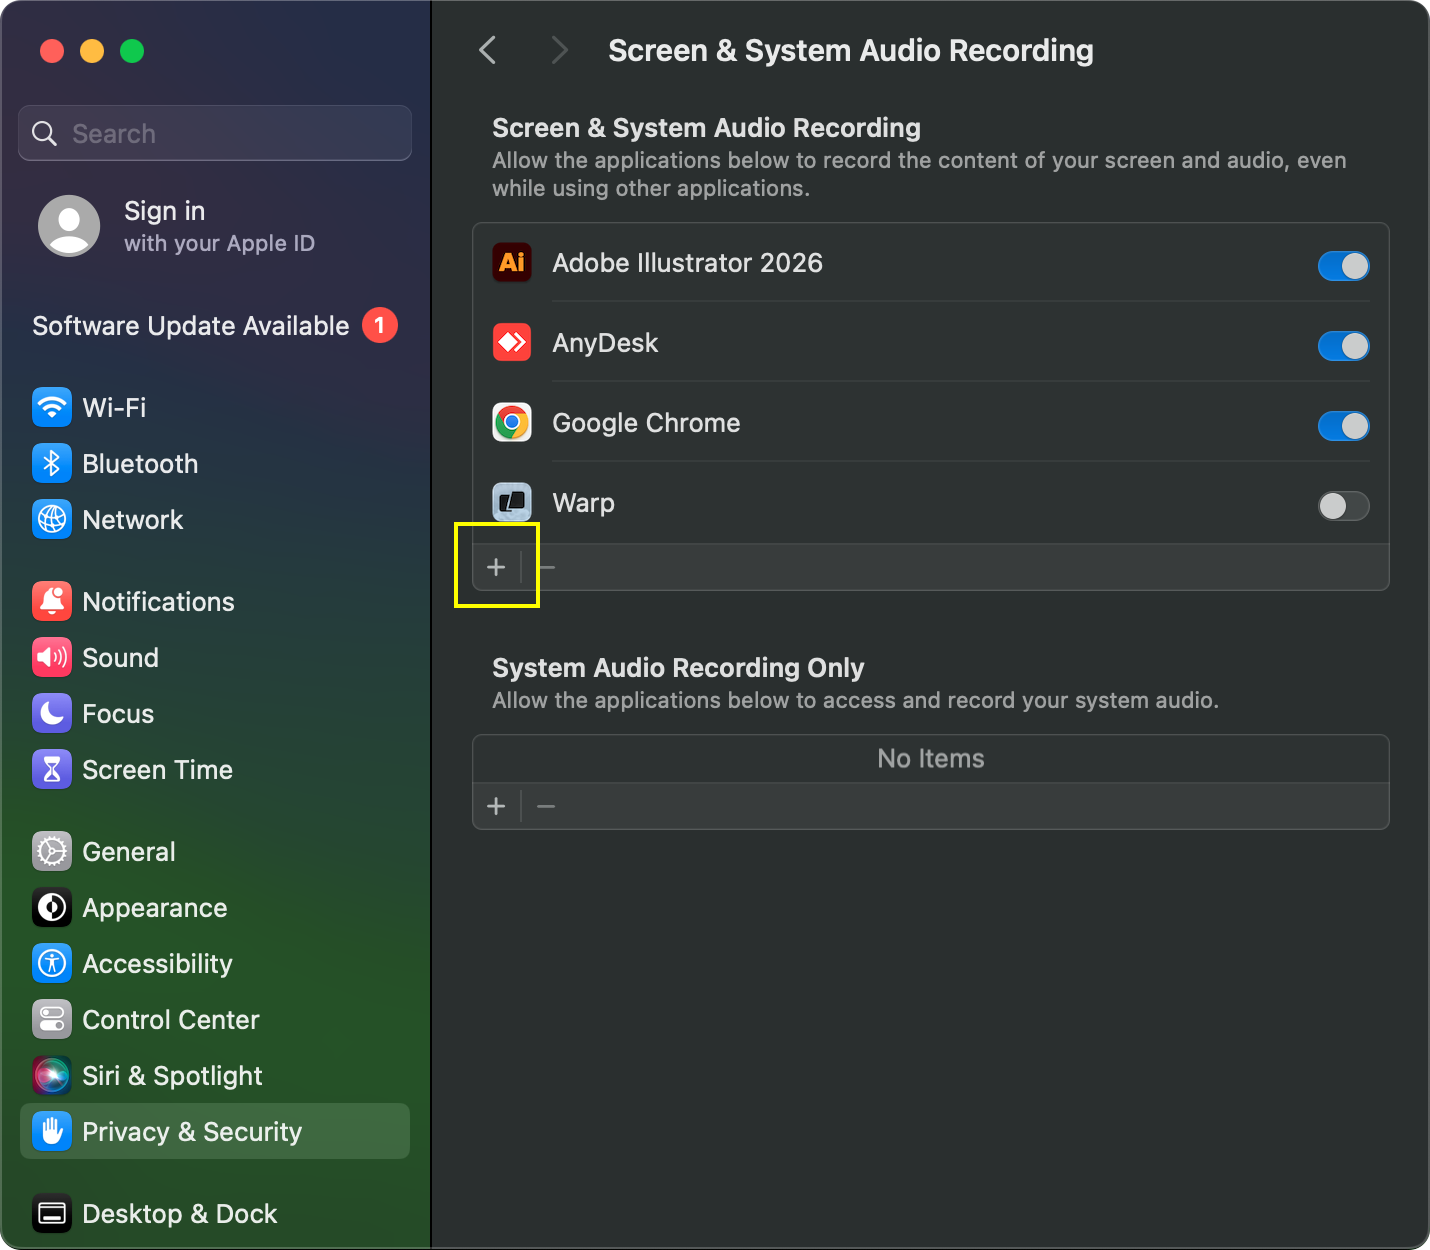This screenshot has height=1250, width=1430.
Task: Click the Focus moon icon
Action: [x=52, y=713]
